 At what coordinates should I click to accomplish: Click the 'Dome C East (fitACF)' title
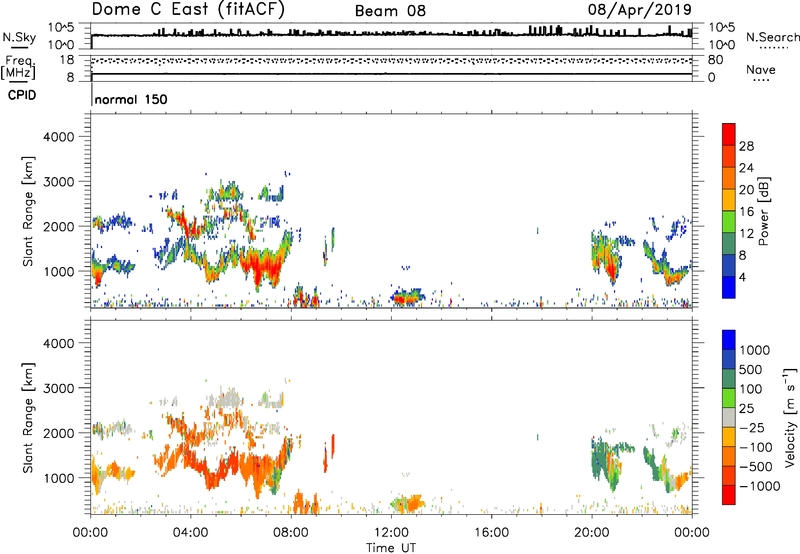[x=188, y=10]
